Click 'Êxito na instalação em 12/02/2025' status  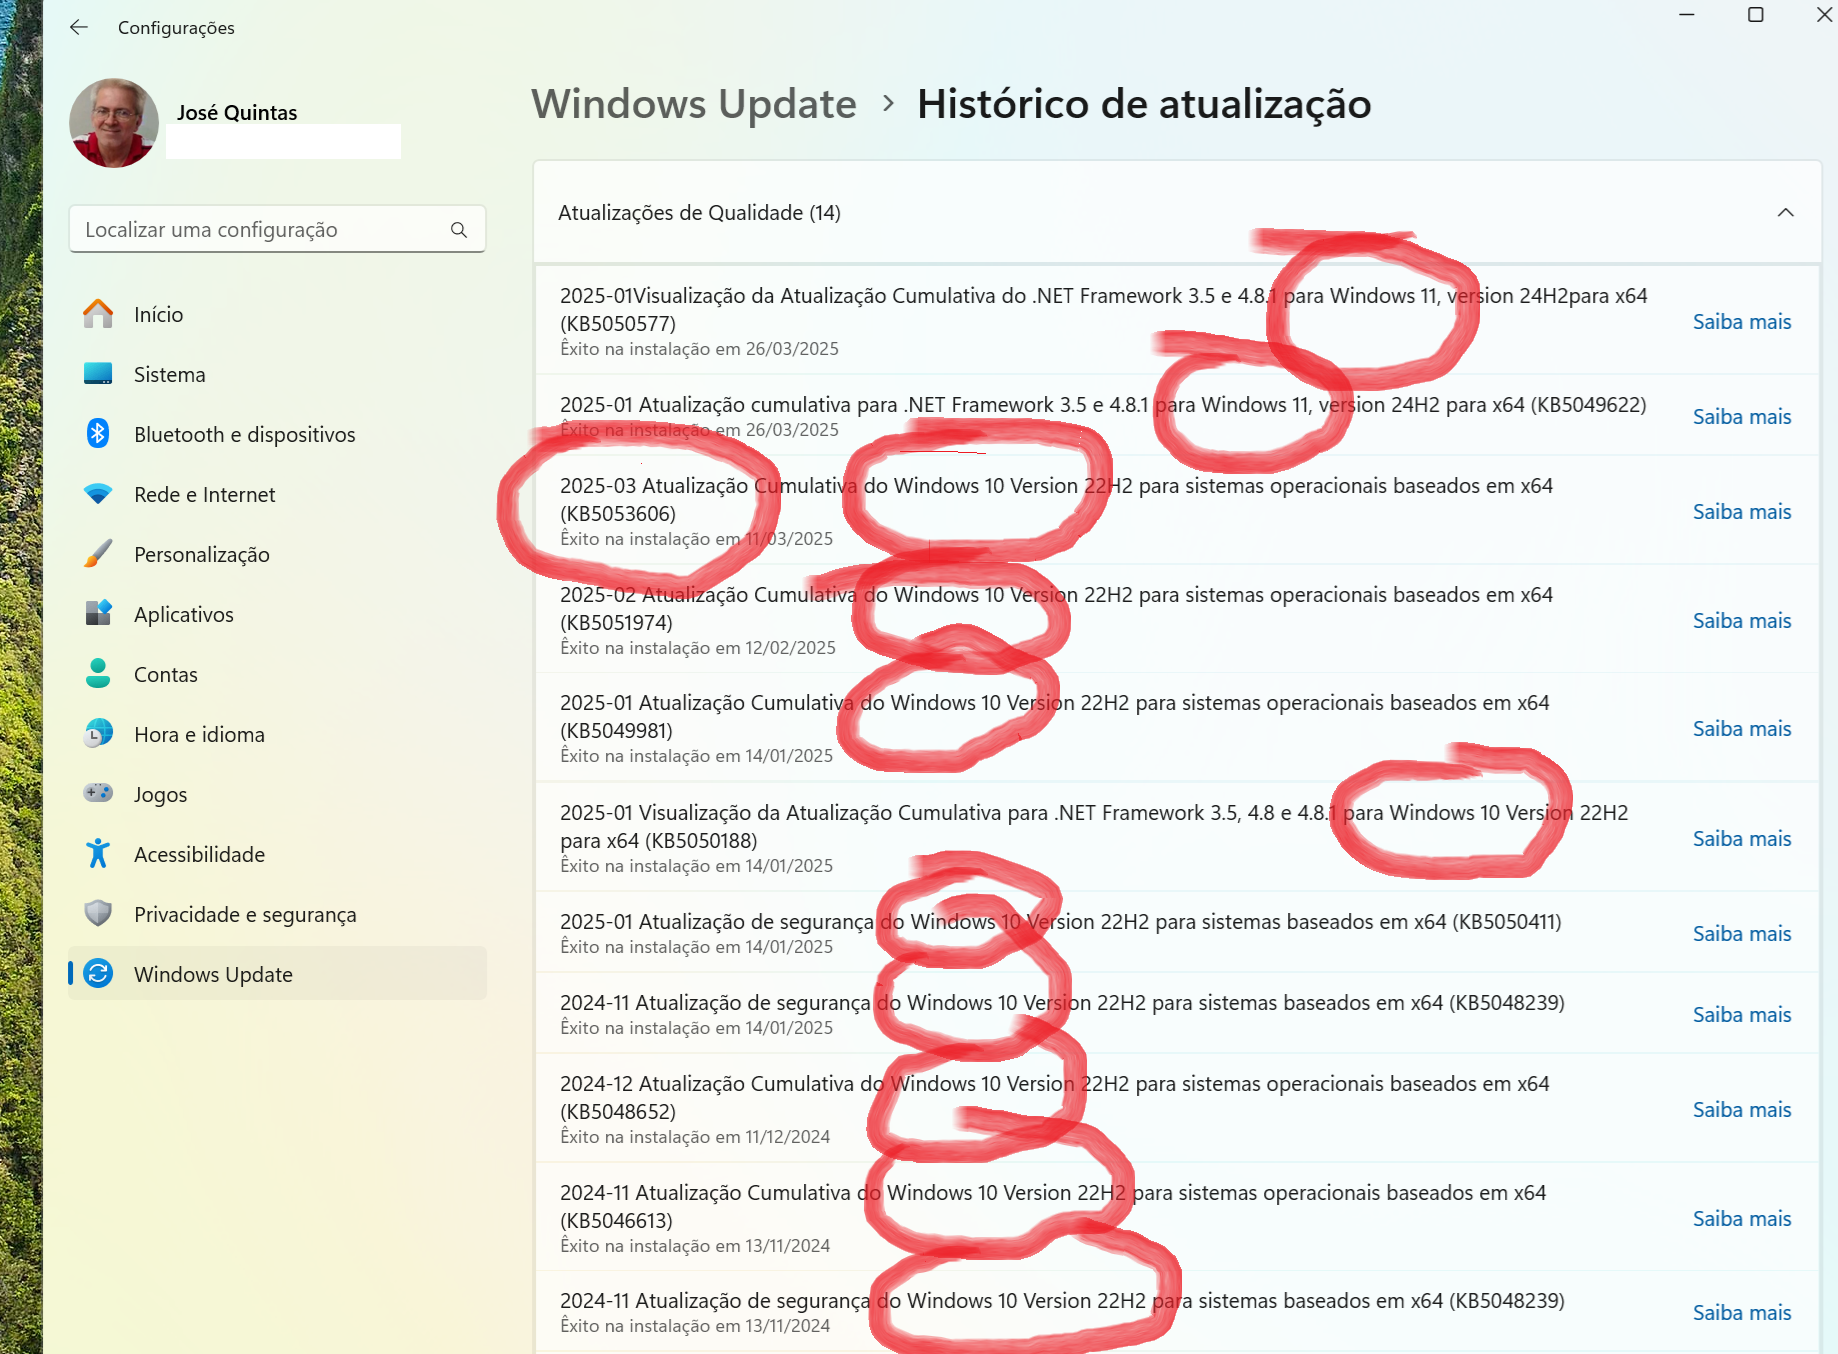698,648
